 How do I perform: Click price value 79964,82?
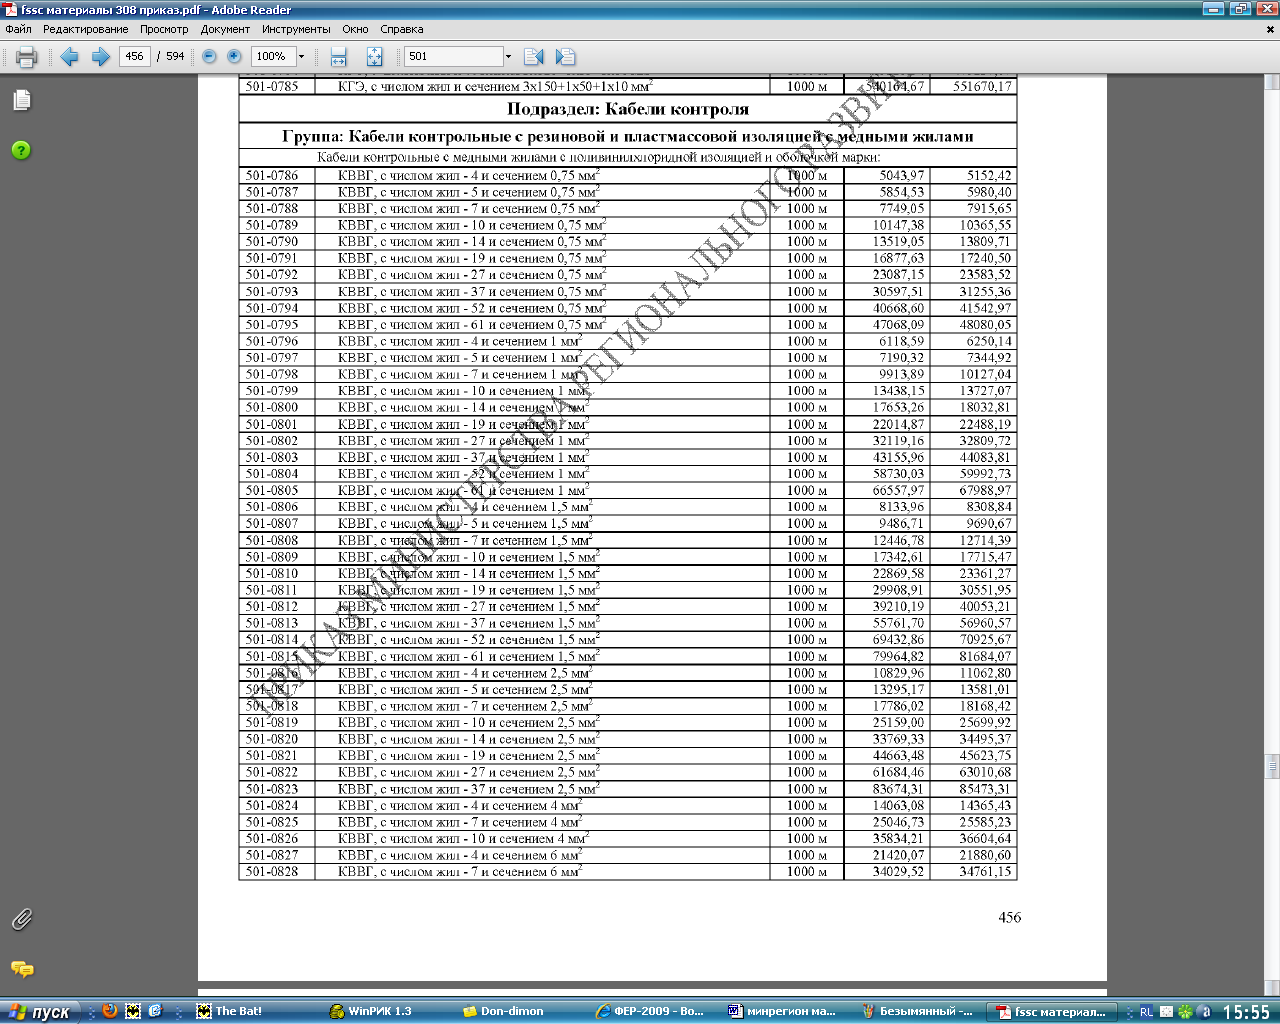coord(898,657)
